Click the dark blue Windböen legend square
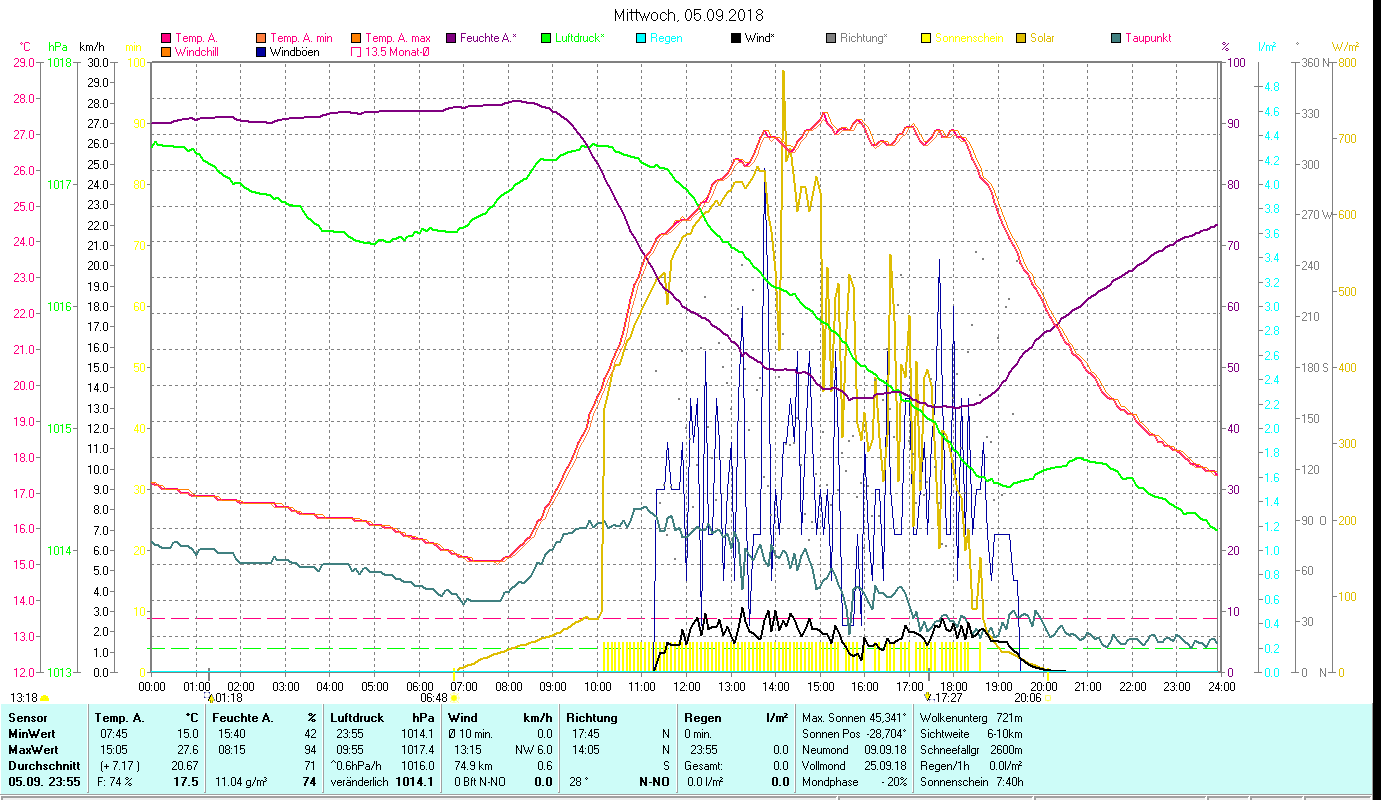Image resolution: width=1381 pixels, height=800 pixels. (262, 52)
